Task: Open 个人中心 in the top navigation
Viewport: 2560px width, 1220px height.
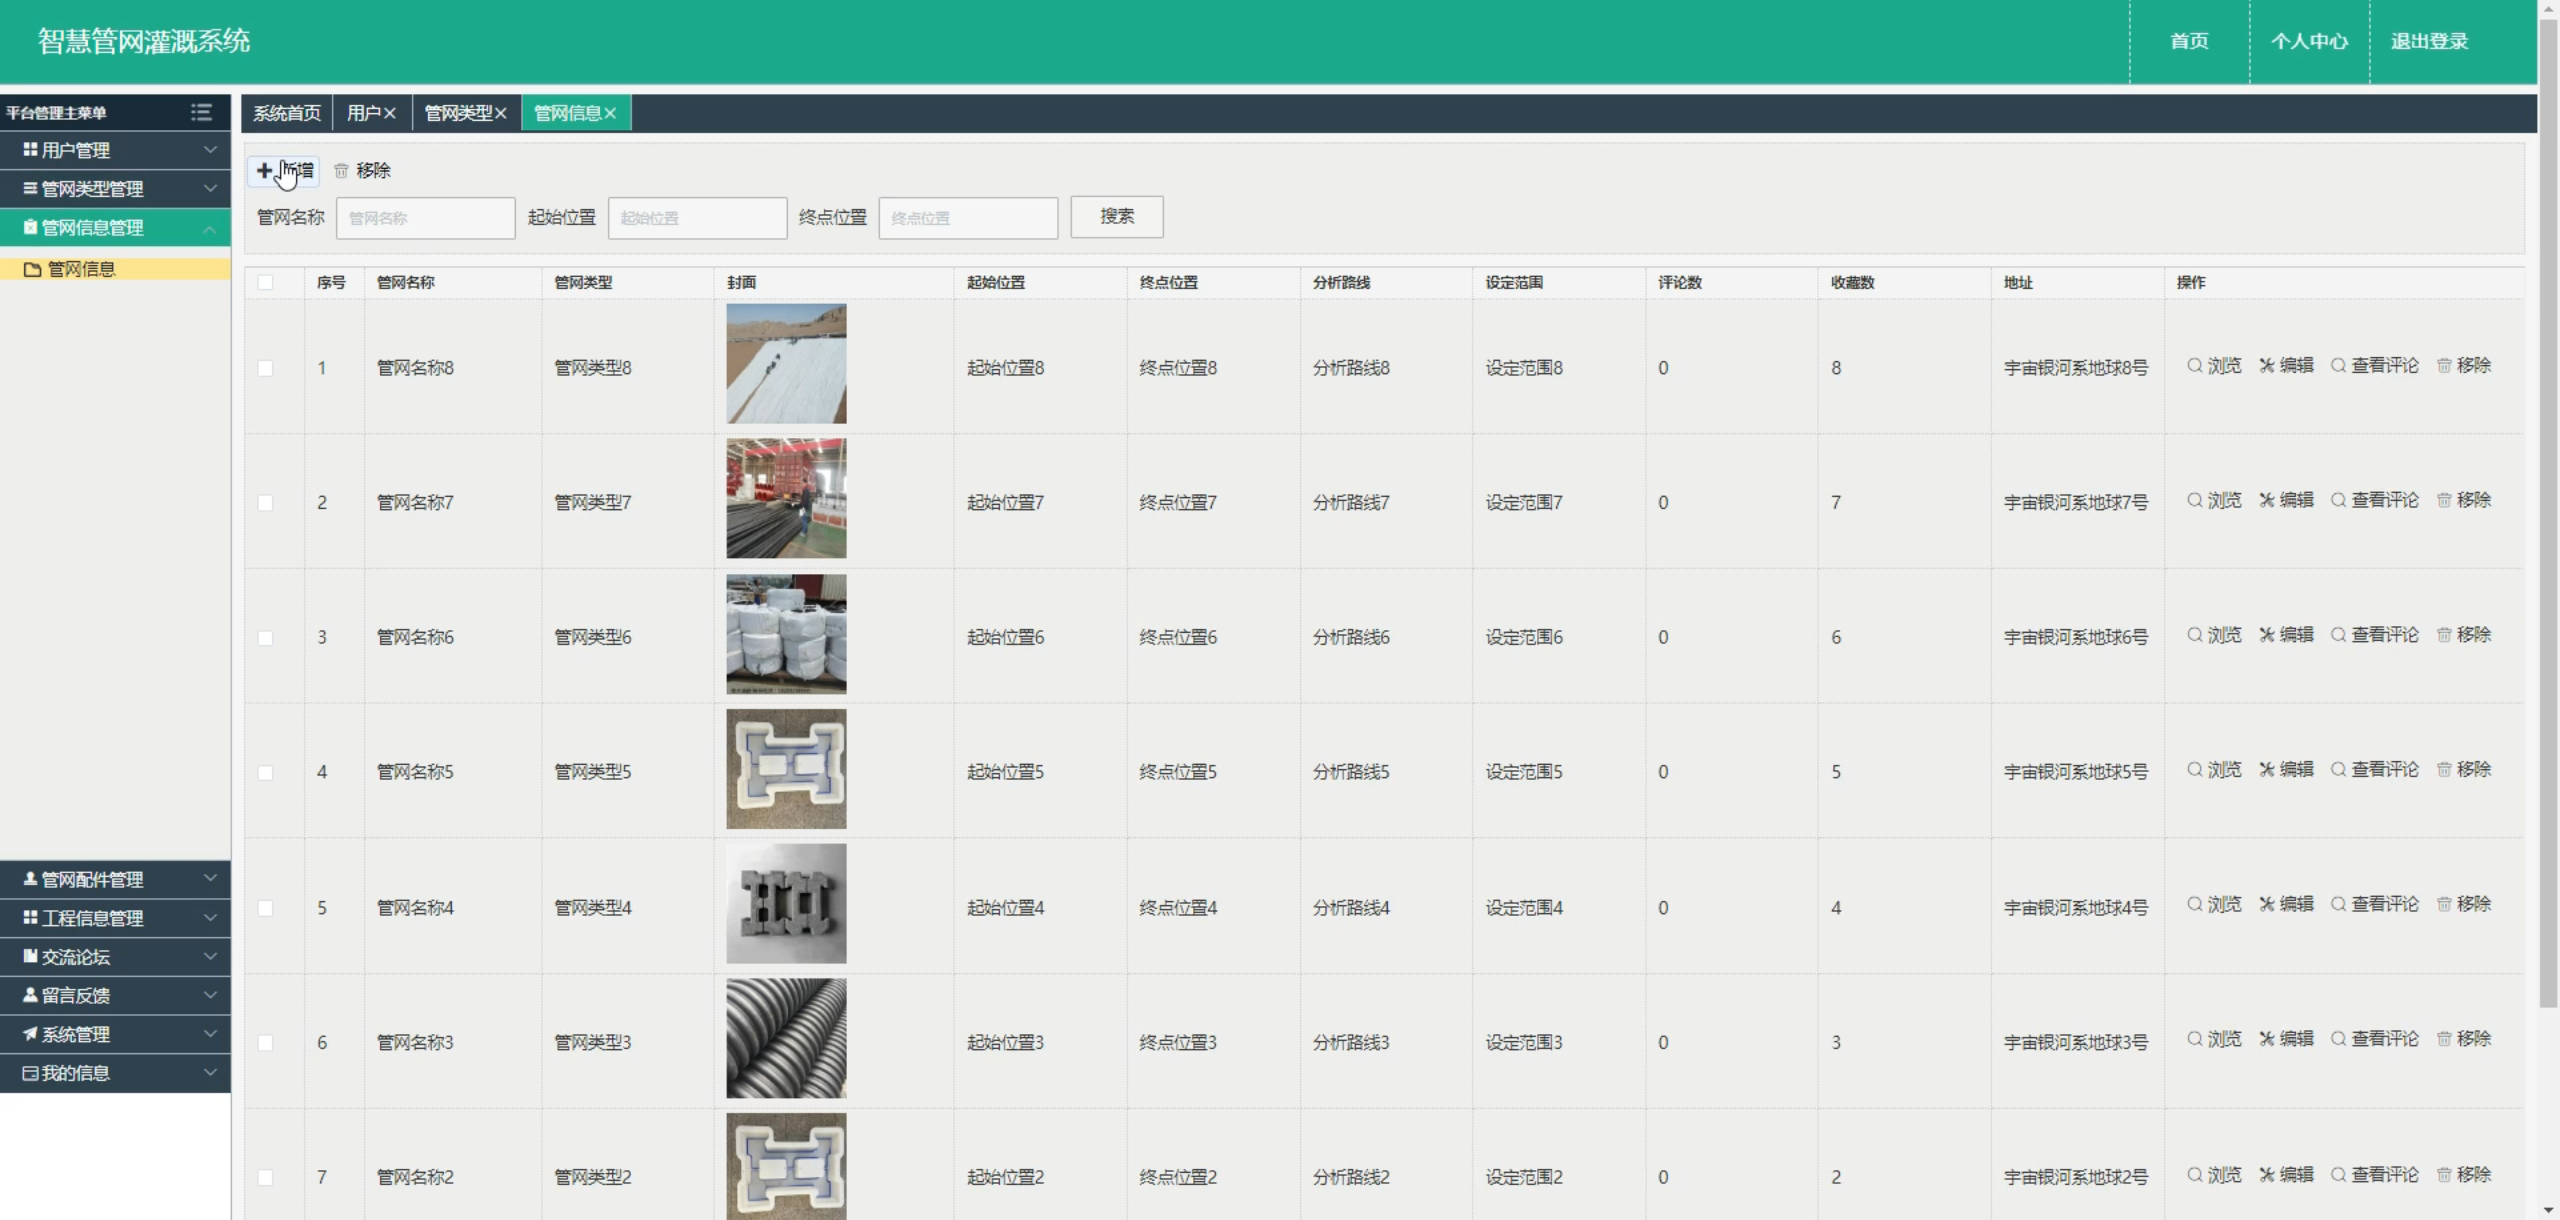Action: click(2309, 41)
